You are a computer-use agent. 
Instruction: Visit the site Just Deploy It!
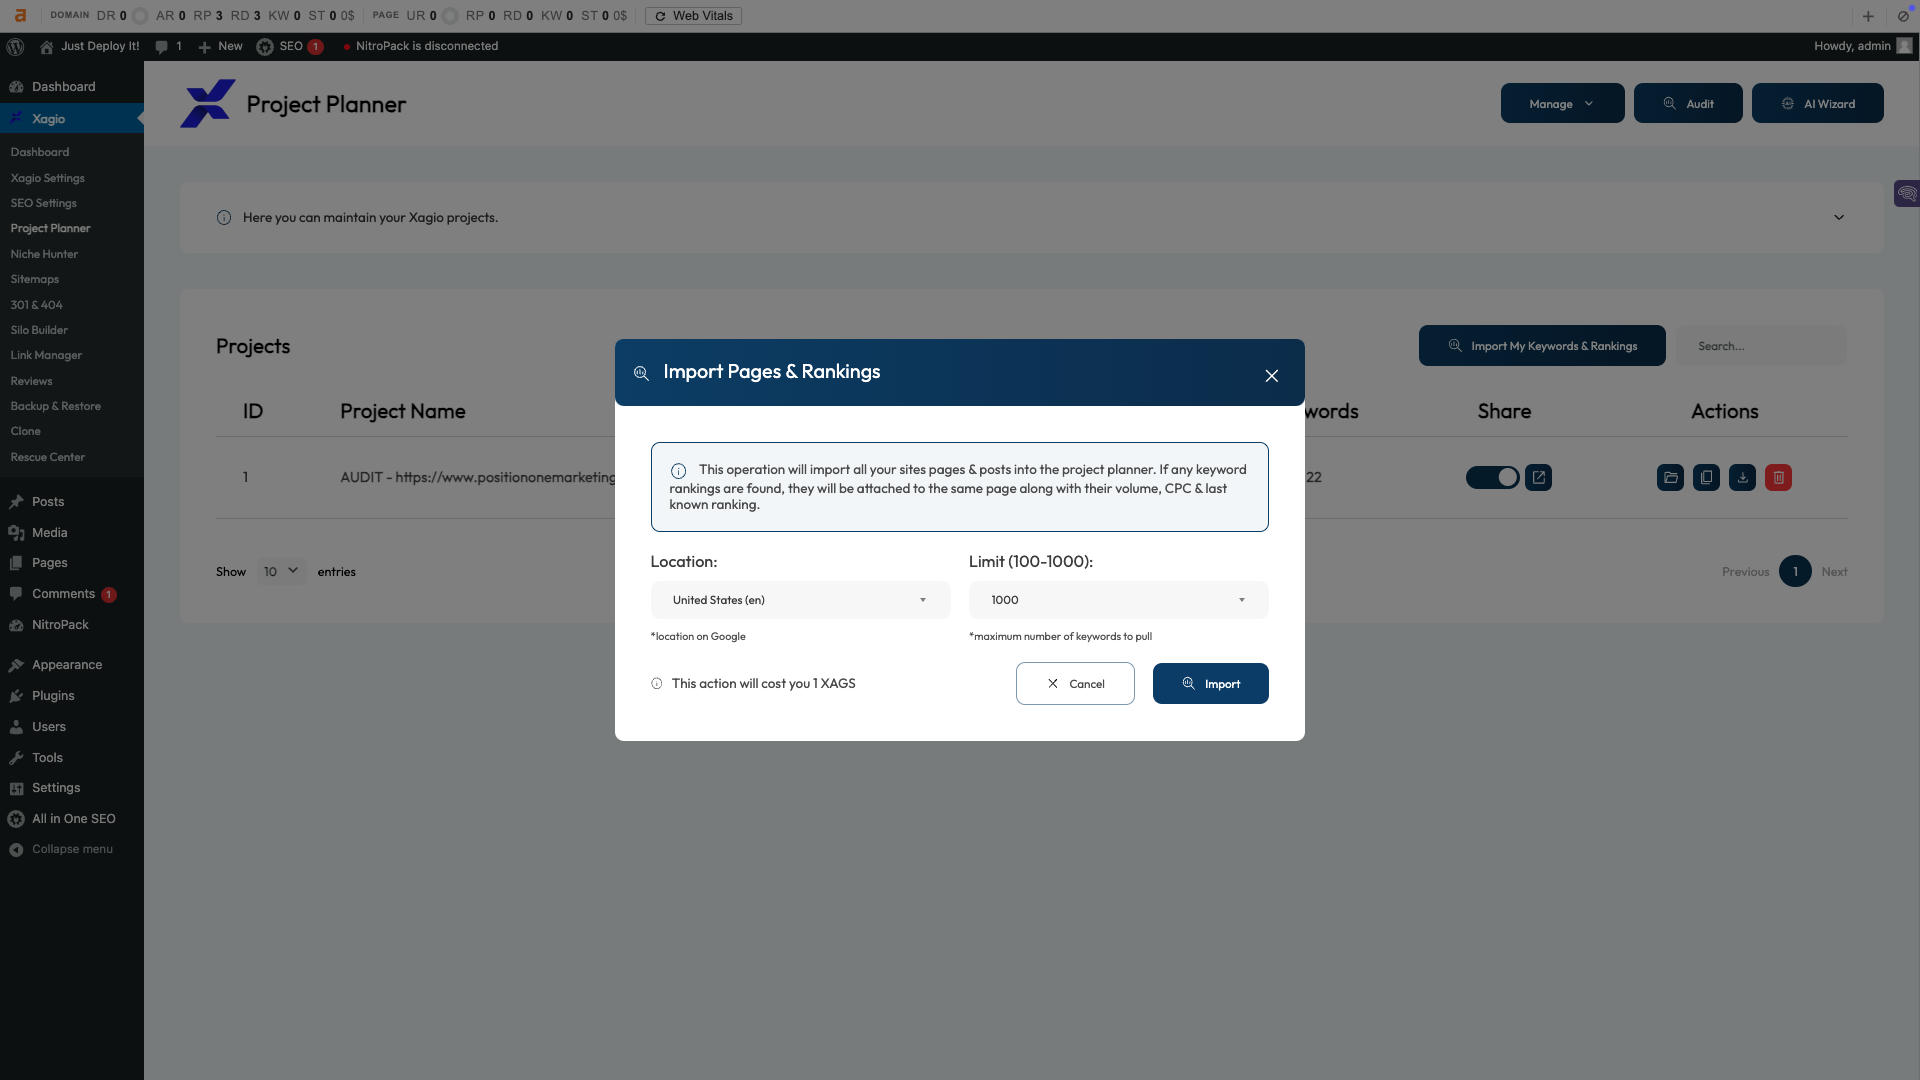pos(89,46)
